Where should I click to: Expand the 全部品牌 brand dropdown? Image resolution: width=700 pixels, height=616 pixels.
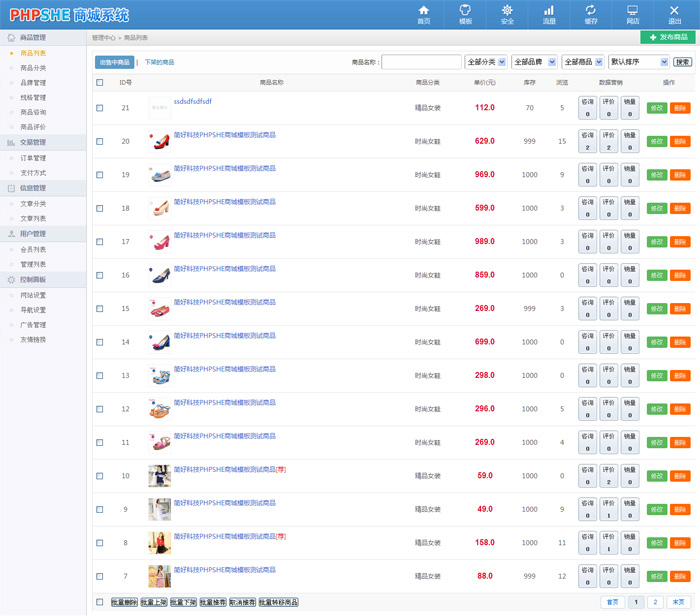click(534, 62)
